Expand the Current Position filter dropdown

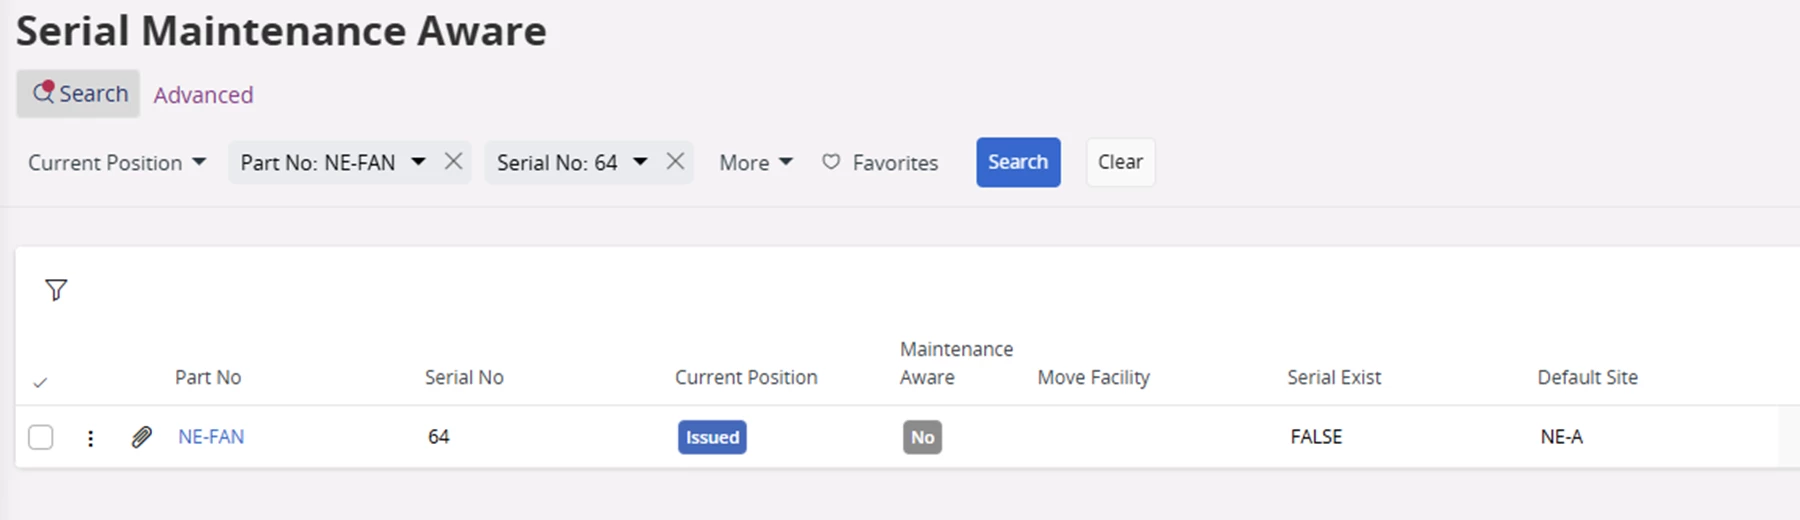pos(199,162)
